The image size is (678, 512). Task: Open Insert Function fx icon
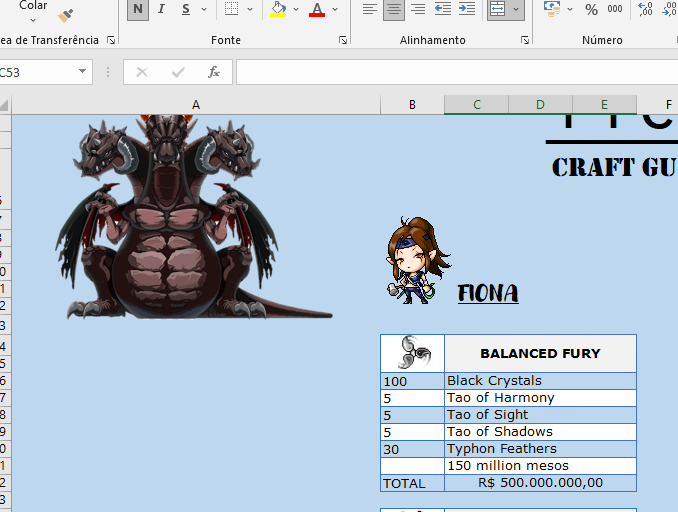(x=214, y=72)
